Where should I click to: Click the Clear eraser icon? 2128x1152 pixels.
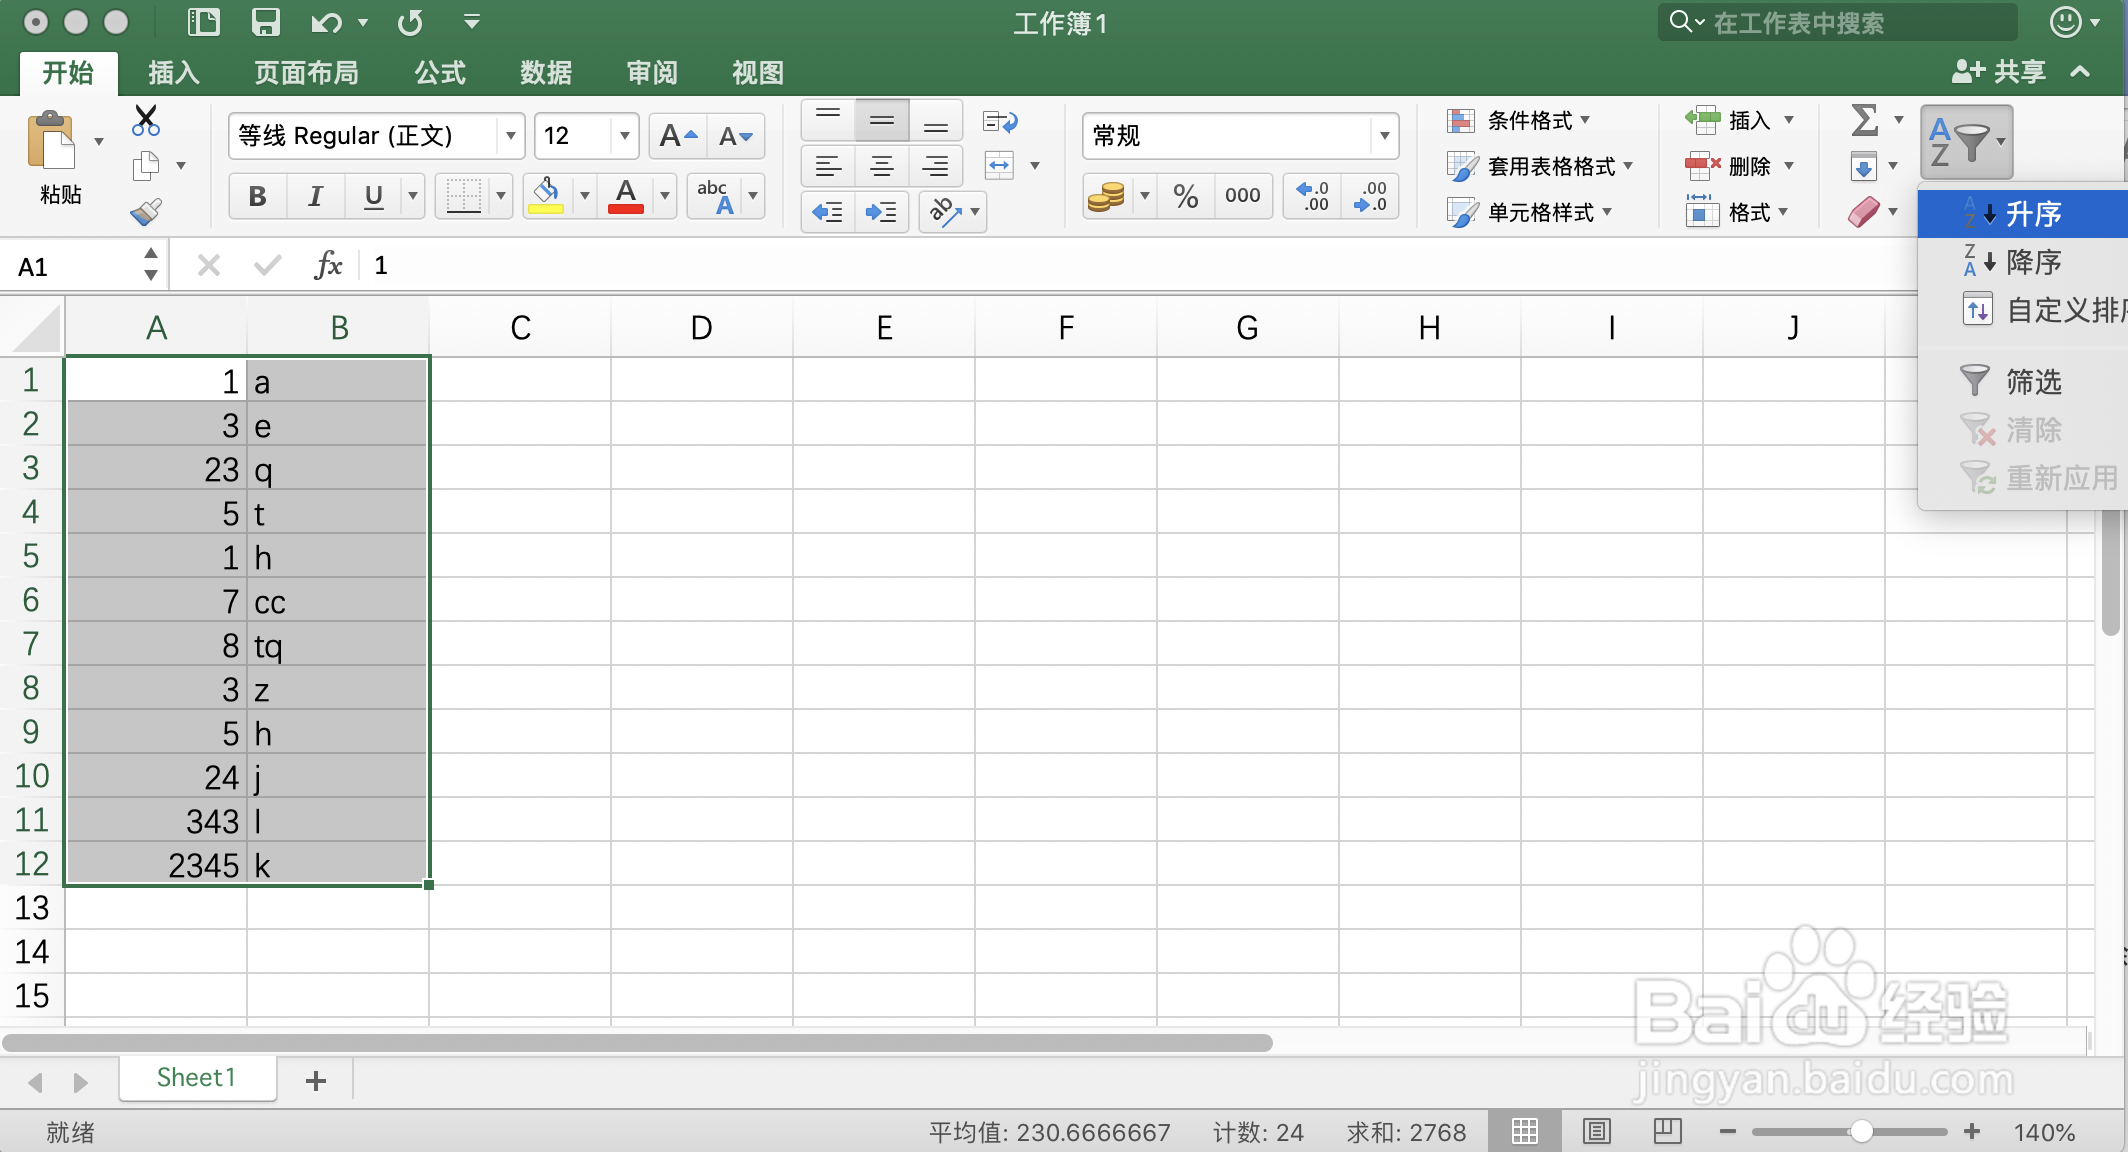coord(1863,212)
